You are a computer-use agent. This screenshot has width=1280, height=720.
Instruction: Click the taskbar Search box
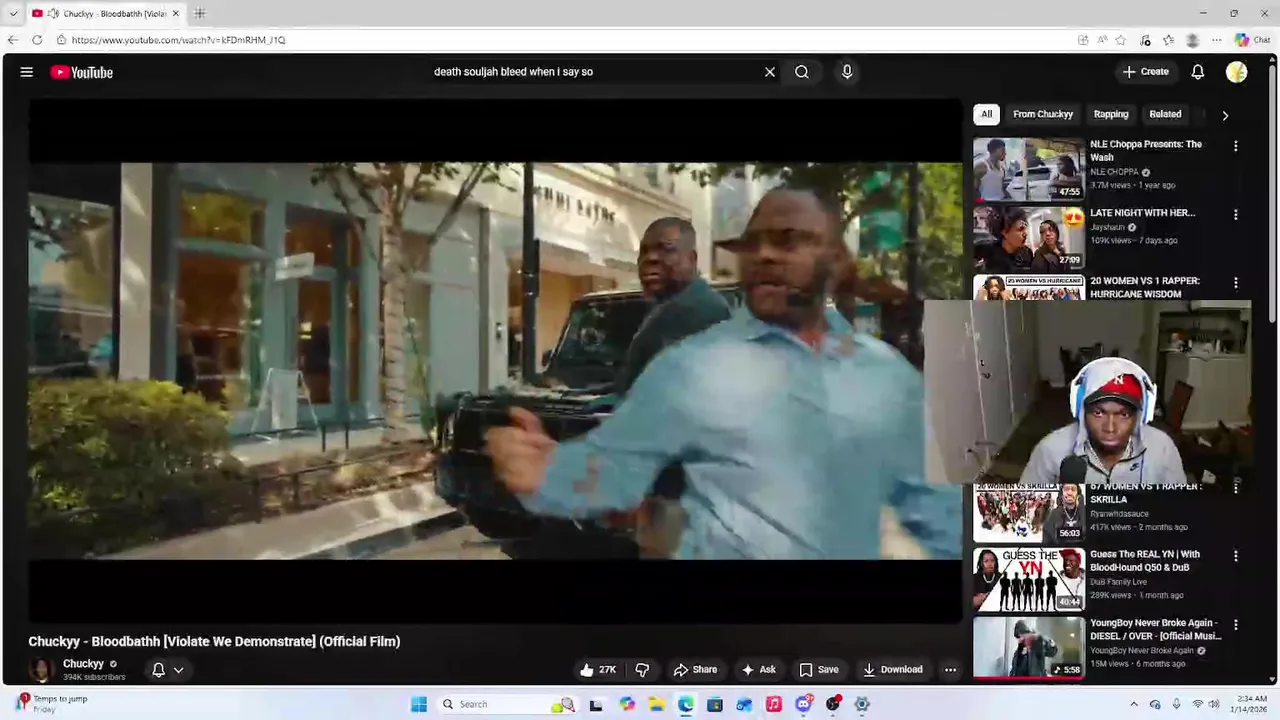point(508,704)
